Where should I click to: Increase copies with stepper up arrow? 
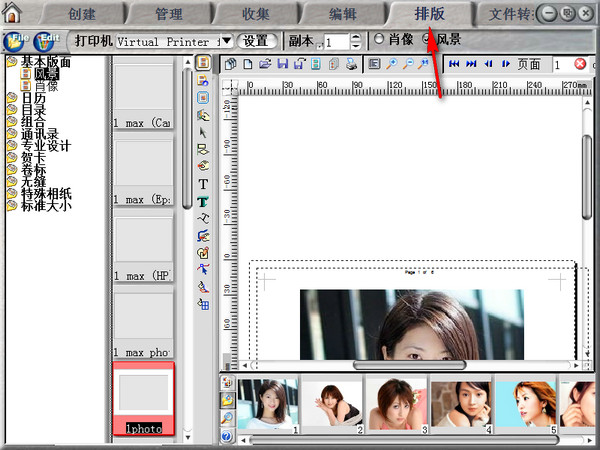tap(355, 36)
